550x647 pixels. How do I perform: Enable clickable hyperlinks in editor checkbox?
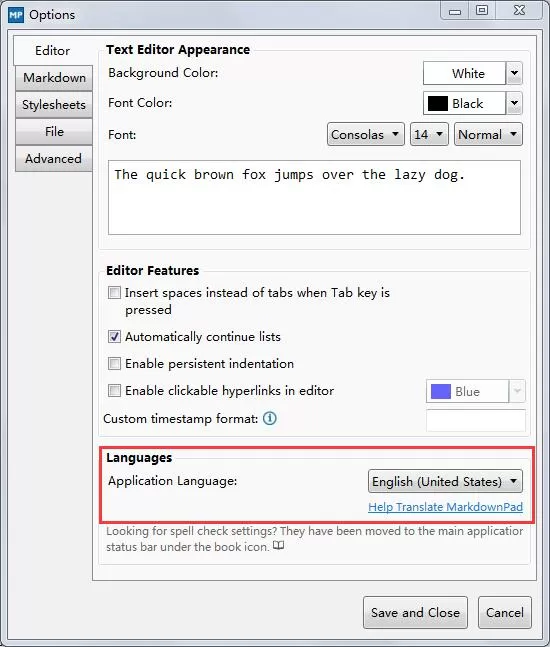pos(114,390)
